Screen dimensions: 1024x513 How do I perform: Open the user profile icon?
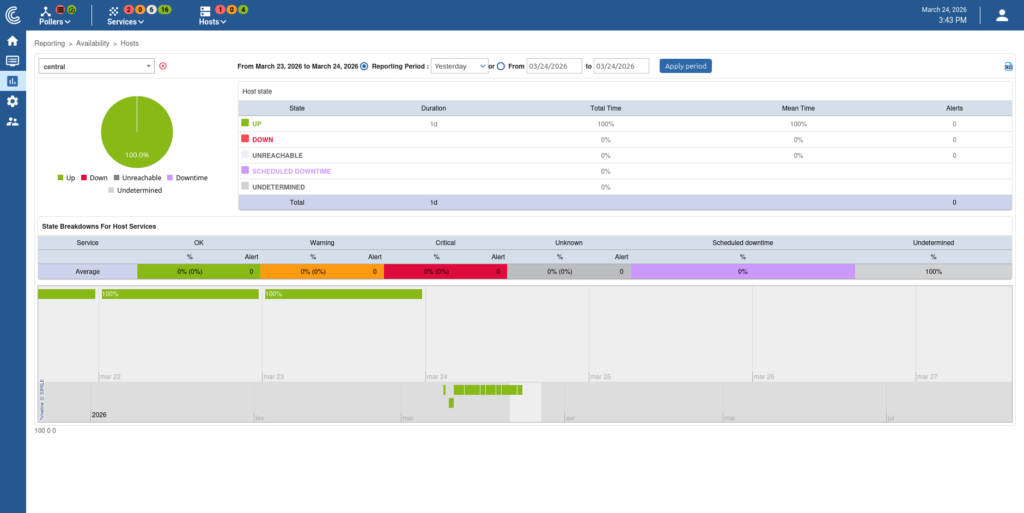point(1001,15)
